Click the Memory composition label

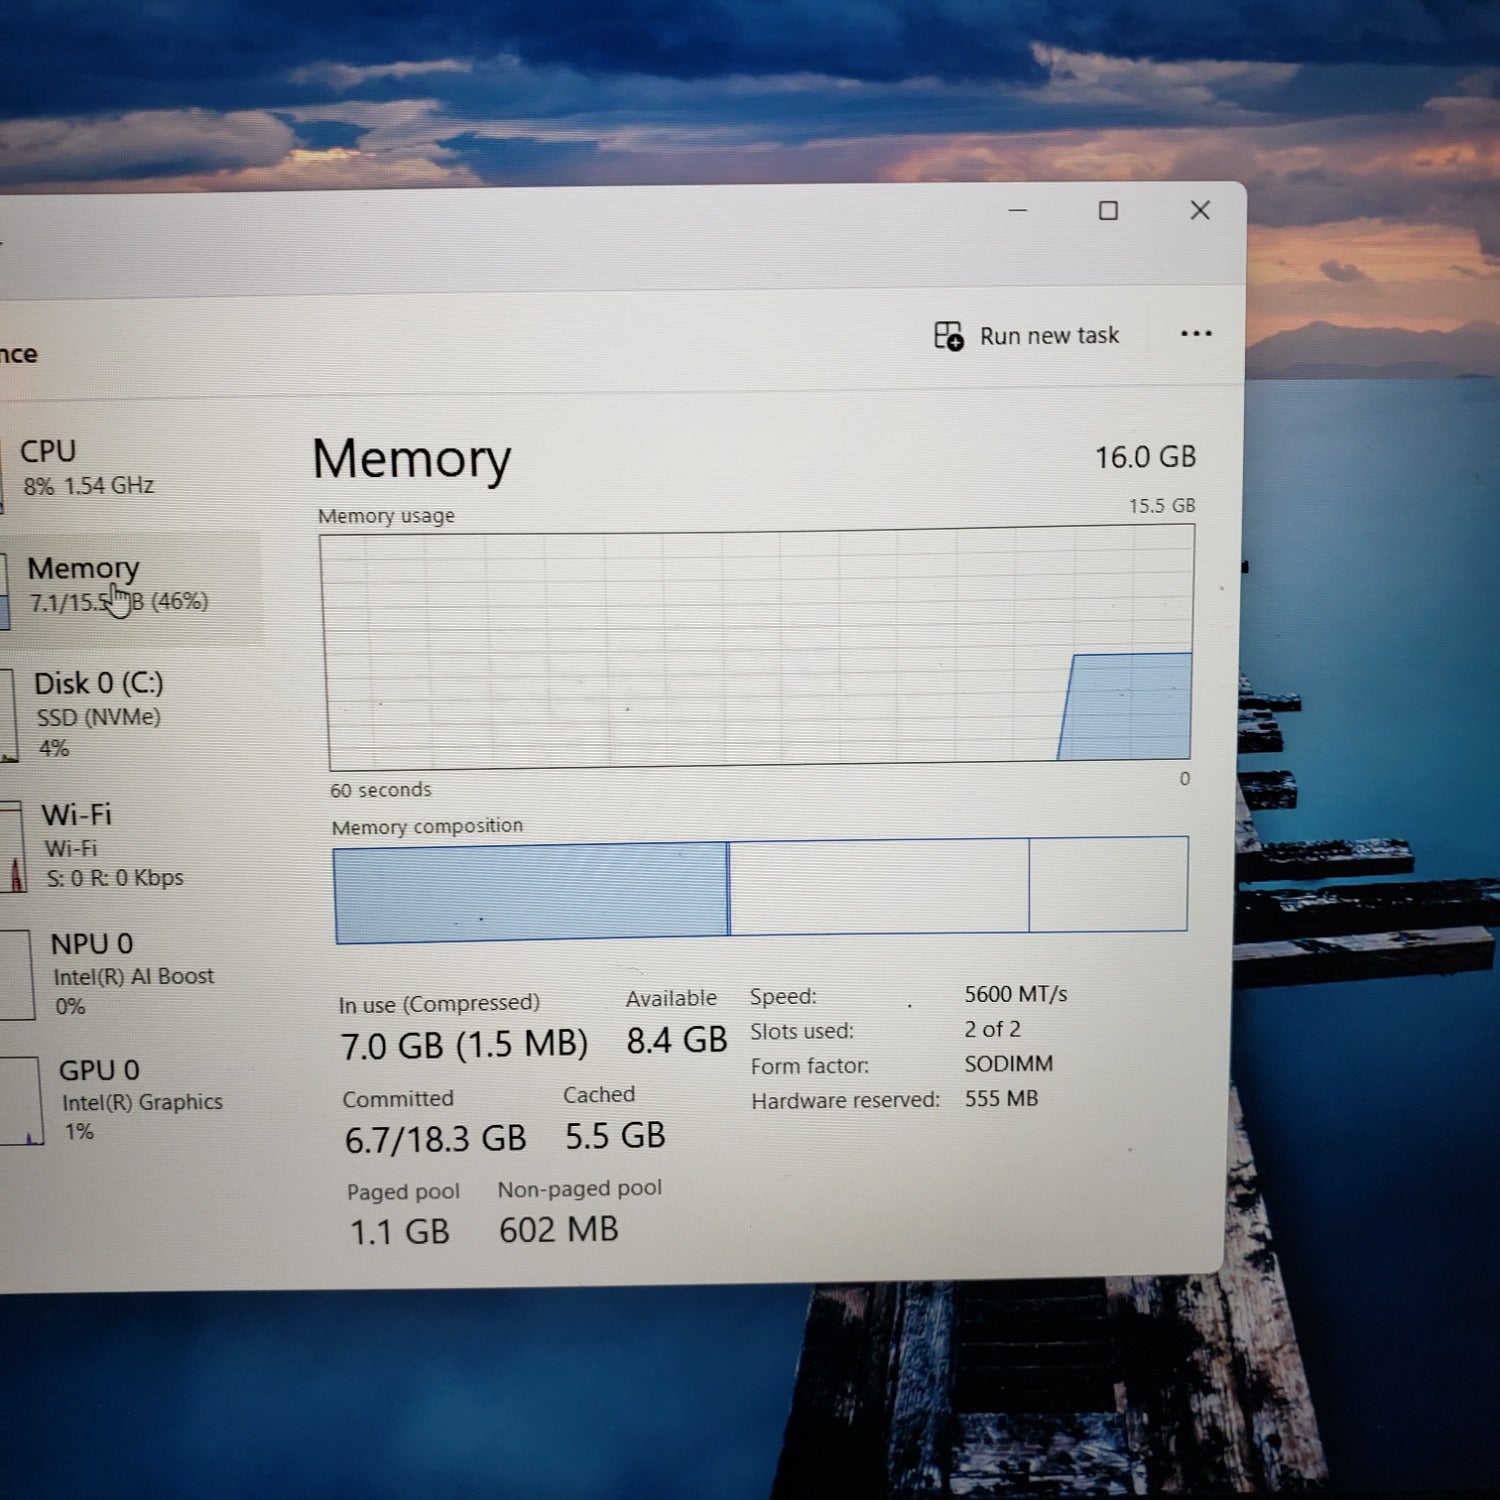point(427,827)
